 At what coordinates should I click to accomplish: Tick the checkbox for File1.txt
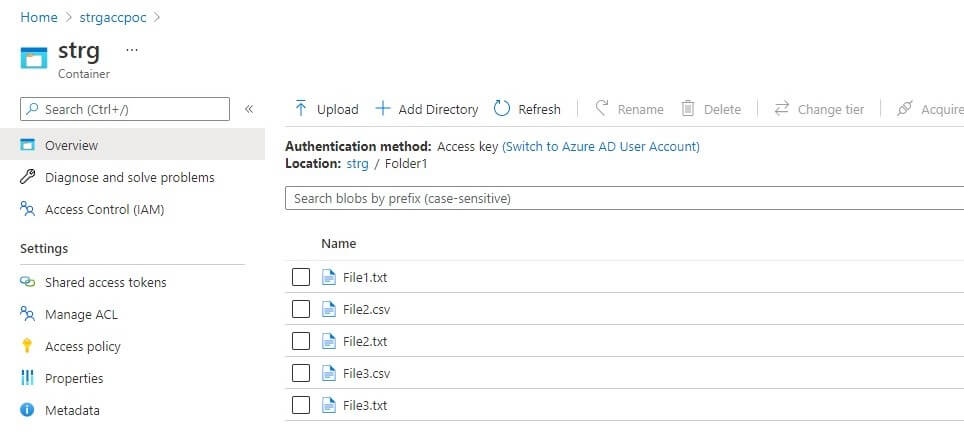click(301, 277)
